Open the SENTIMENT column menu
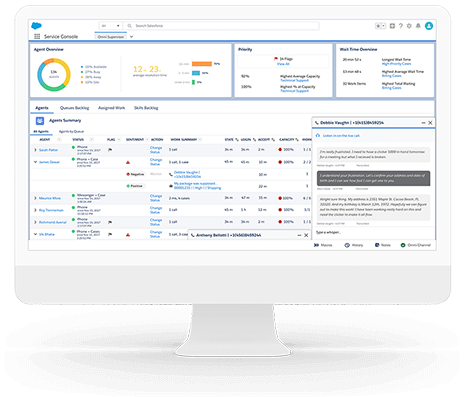 (x=147, y=139)
